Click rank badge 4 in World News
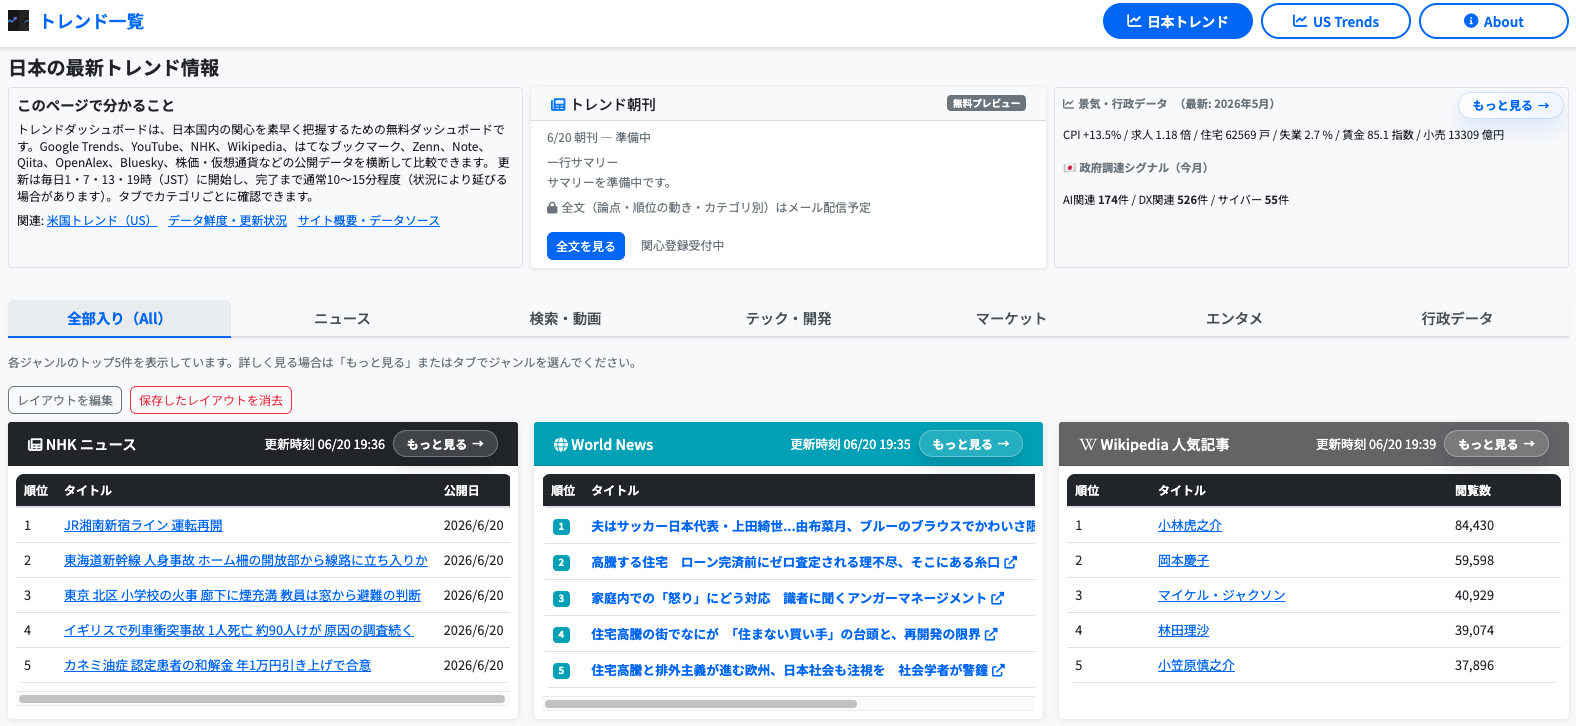This screenshot has height=726, width=1576. 562,635
